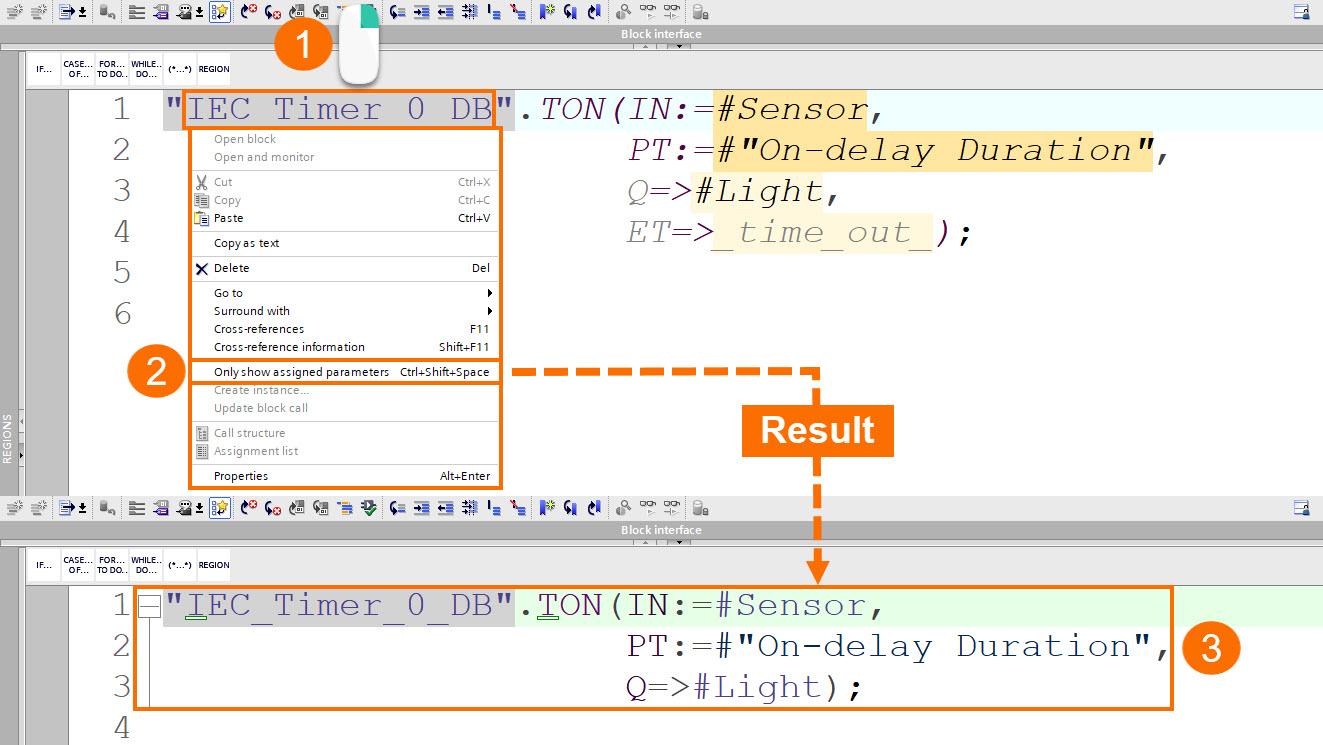
Task: Toggle absolute/symbolic operands in the upper toolbar
Action: pos(160,12)
